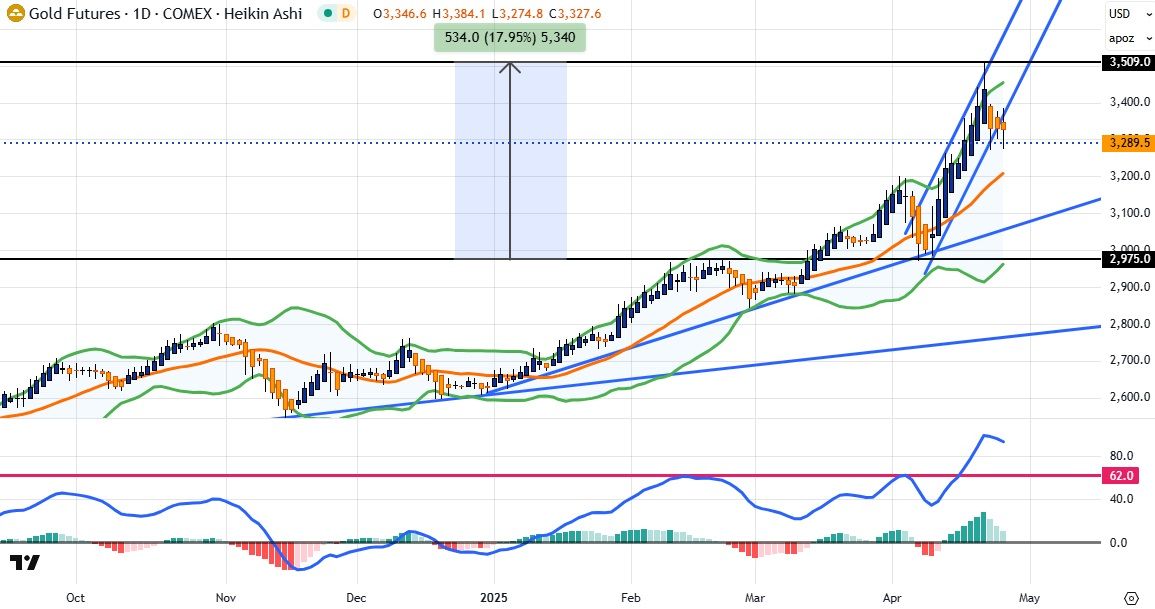Select the red horizontal 62.0 line in indicator pane
This screenshot has height=609, width=1155.
coord(550,476)
